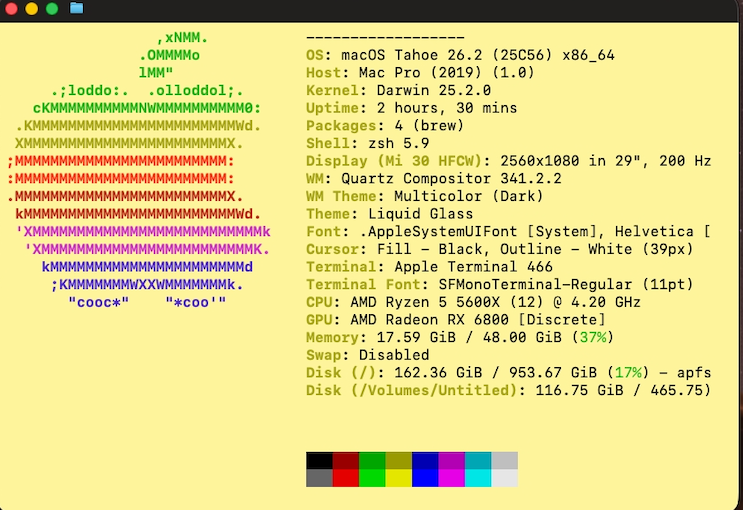This screenshot has width=743, height=510.
Task: Click the 'Disk (/Volumes/Untitled)' label
Action: [411, 391]
